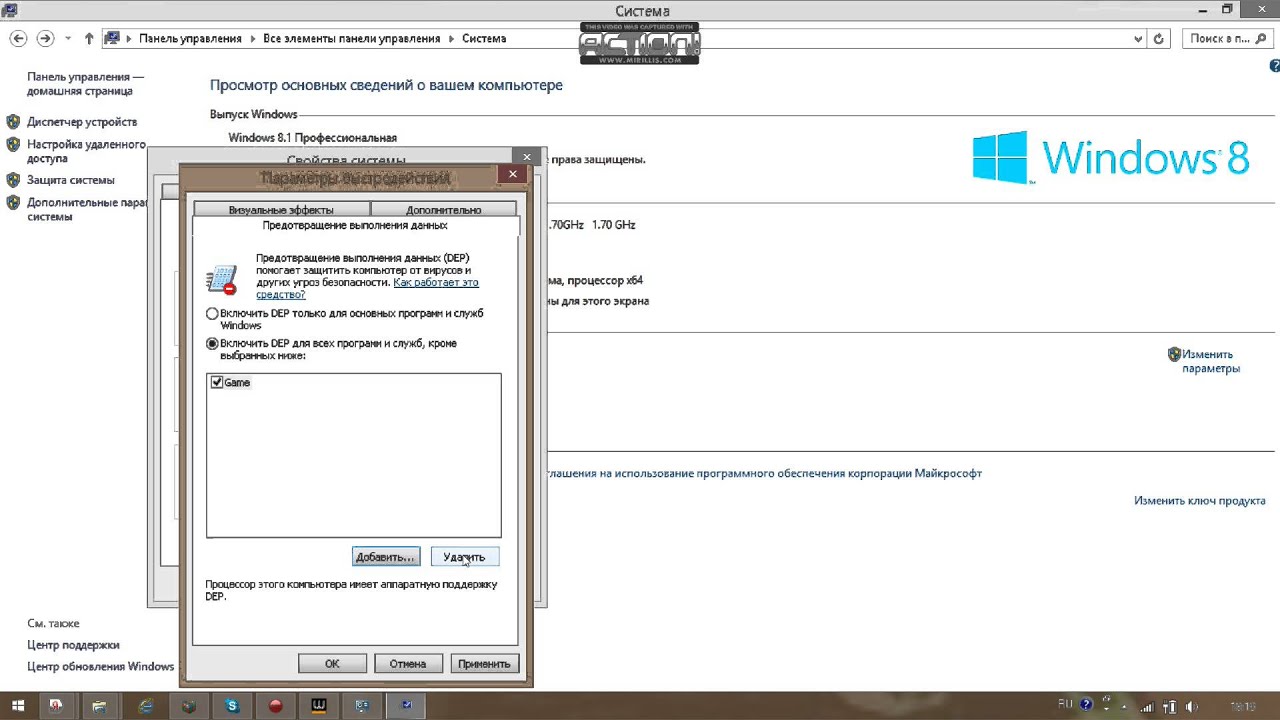
Task: Expand arrow before Панель управления breadcrumb
Action: (x=128, y=39)
